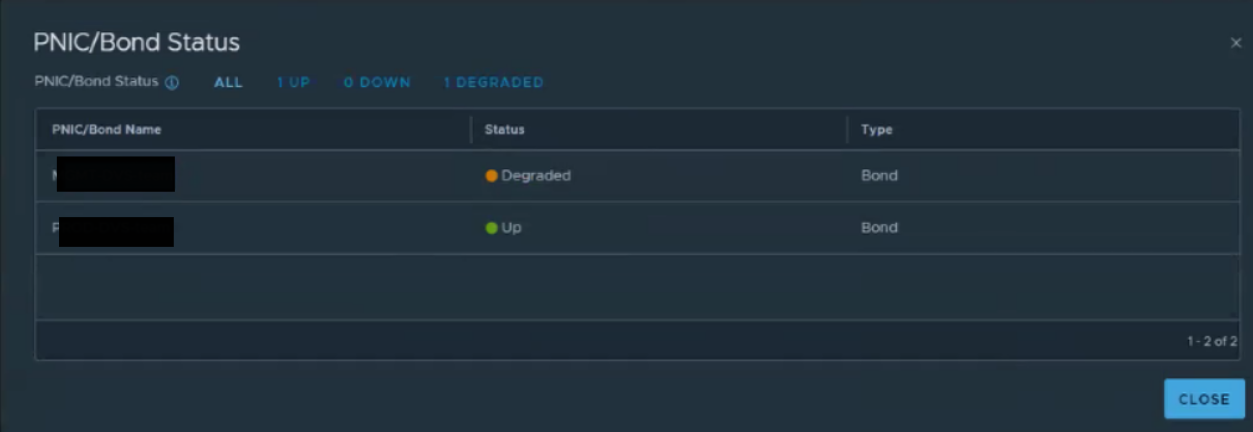
Task: Close the dialog with the X icon
Action: 1236,43
